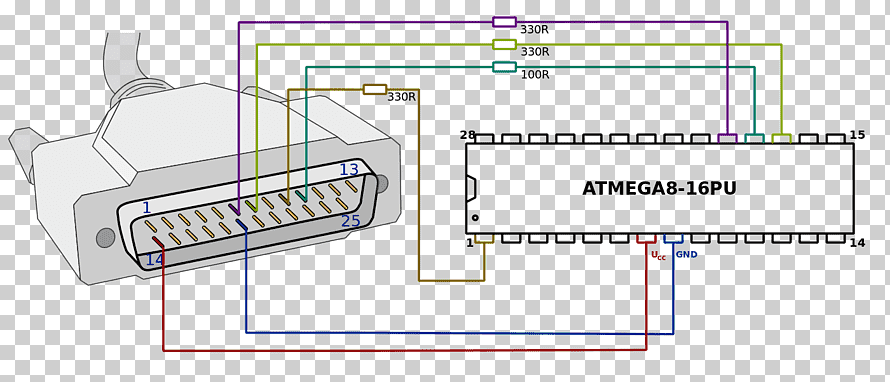Click the yellow-green 330R resistor symbol

tap(504, 44)
